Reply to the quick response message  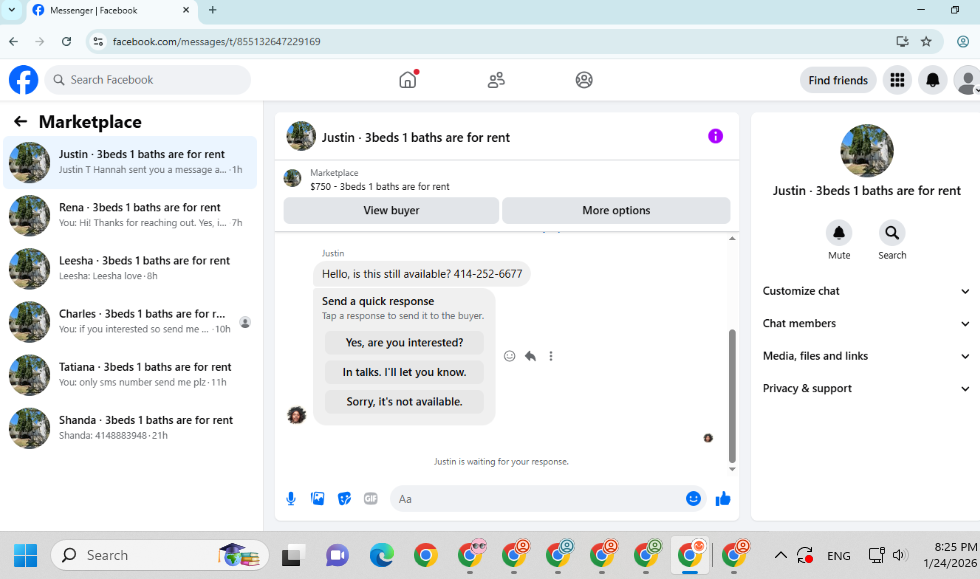point(531,356)
